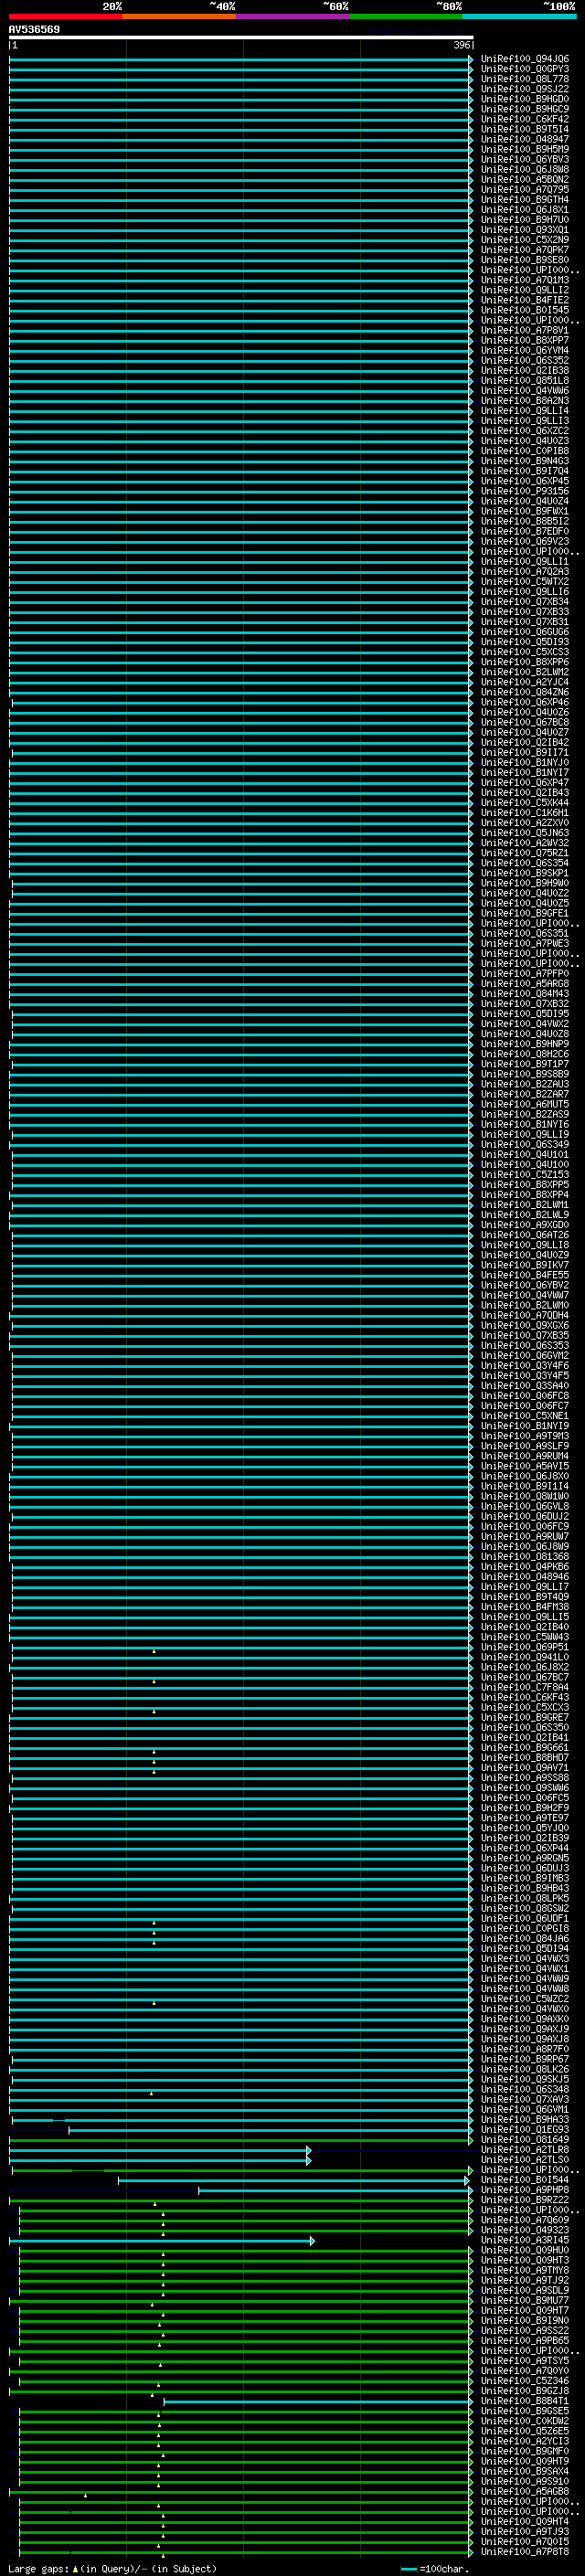This screenshot has width=585, height=2576.
Task: Click the white query sequence ruler bar
Action: pyautogui.click(x=241, y=38)
